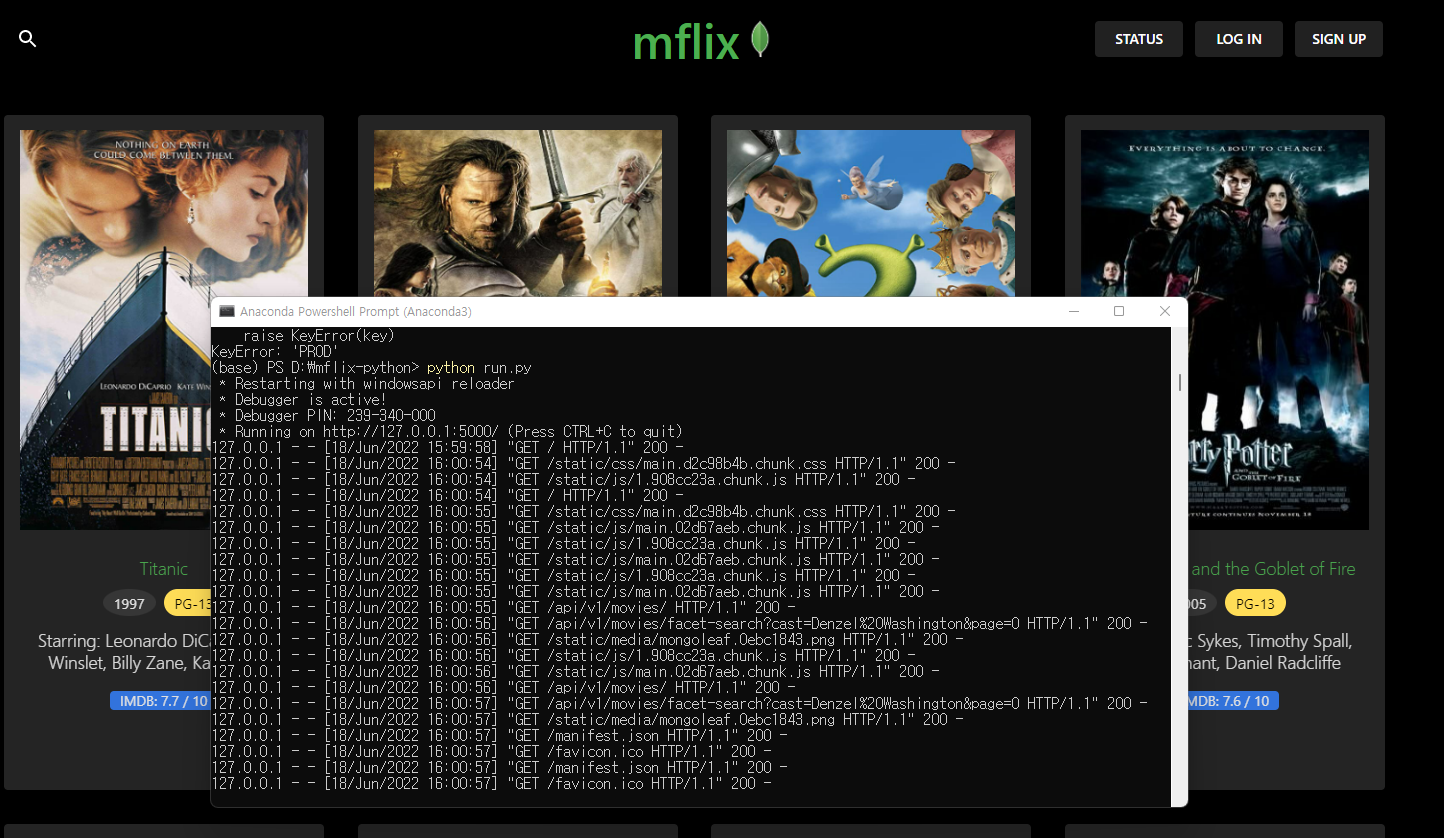Minimize the Anaconda Powershell Prompt window
1444x838 pixels.
pos(1073,311)
